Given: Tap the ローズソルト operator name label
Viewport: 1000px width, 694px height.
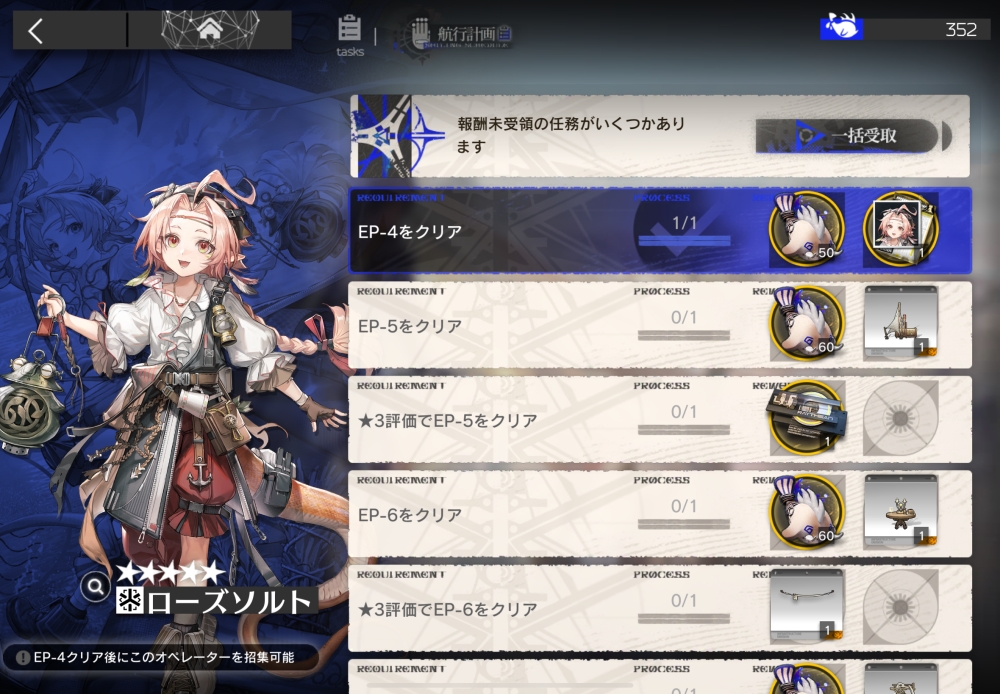Looking at the screenshot, I should pyautogui.click(x=217, y=601).
